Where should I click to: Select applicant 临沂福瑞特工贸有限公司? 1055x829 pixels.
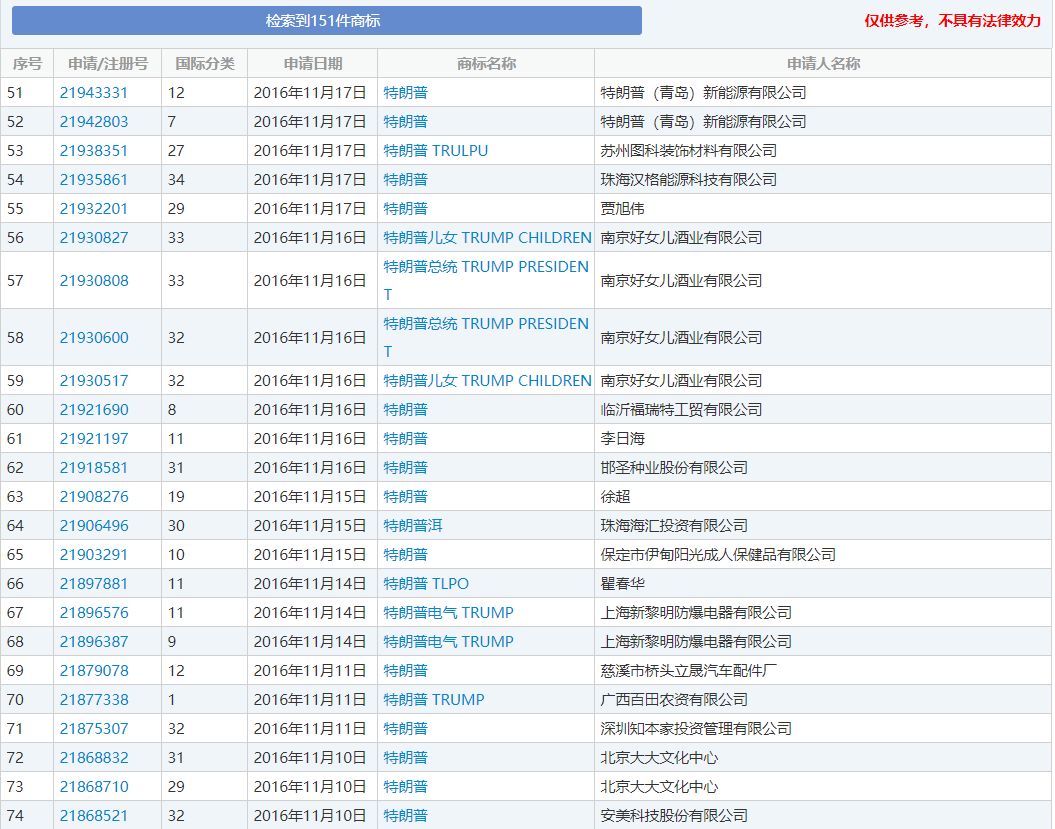click(681, 409)
